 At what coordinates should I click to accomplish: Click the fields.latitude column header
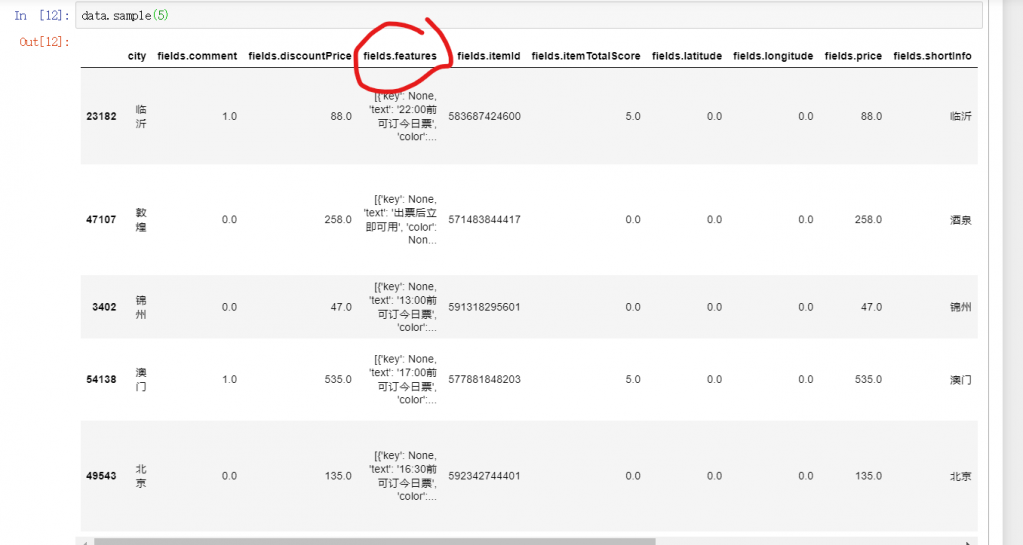686,56
